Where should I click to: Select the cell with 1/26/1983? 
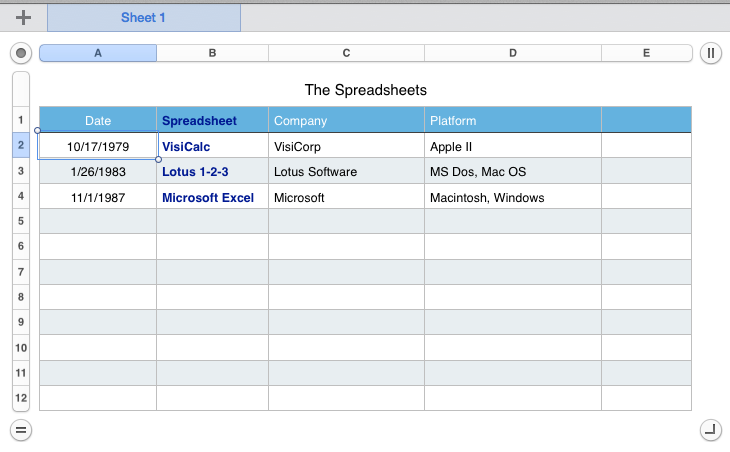coord(98,171)
